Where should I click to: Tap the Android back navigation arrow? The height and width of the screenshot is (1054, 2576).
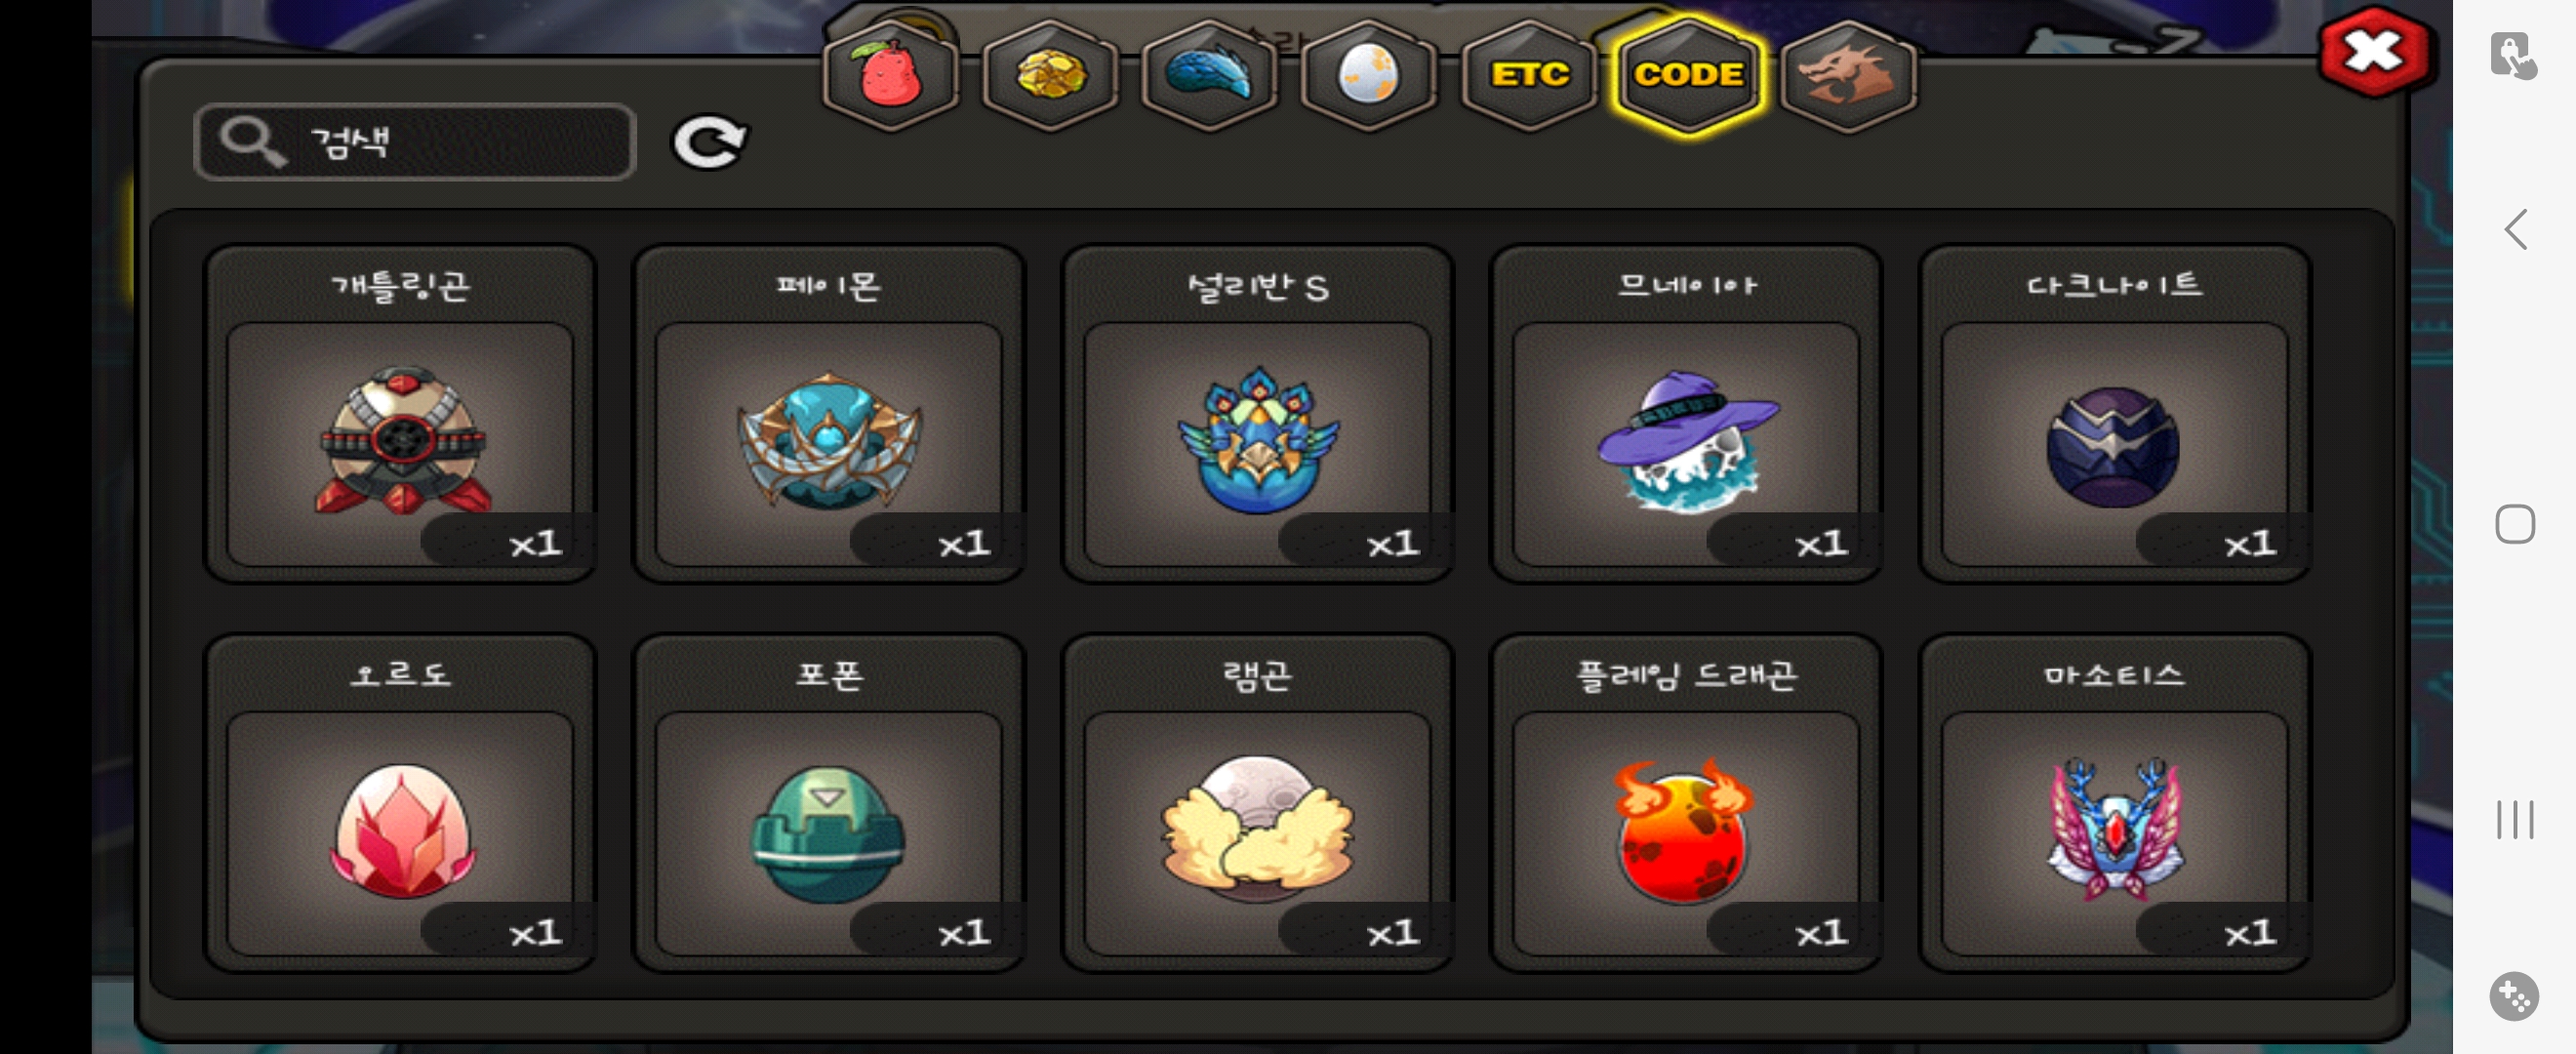tap(2516, 230)
